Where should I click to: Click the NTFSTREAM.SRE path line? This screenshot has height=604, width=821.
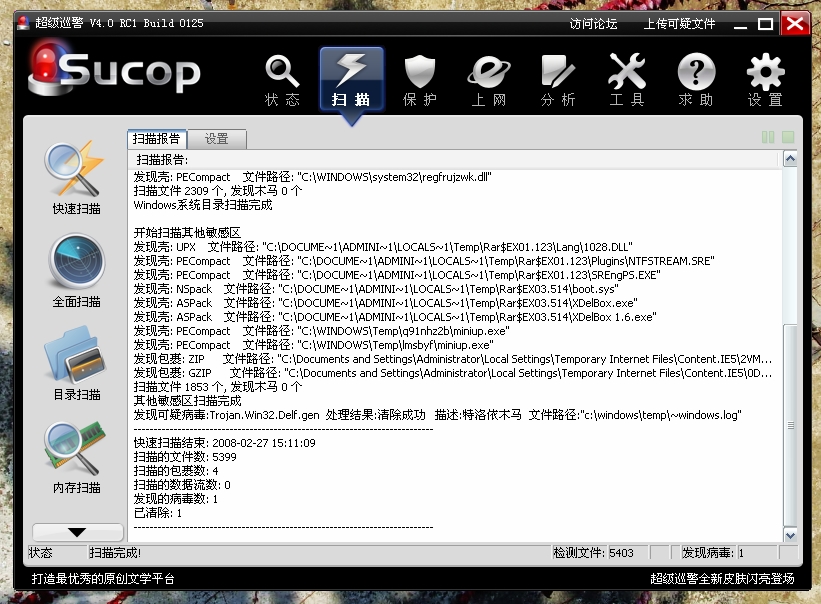[424, 261]
